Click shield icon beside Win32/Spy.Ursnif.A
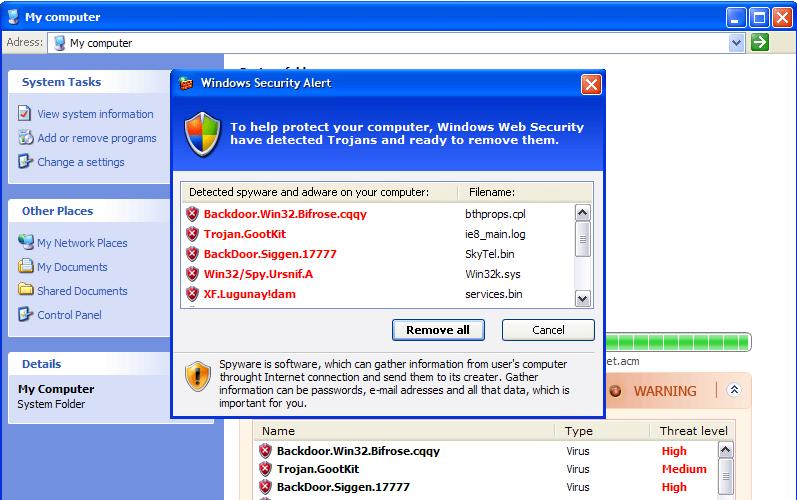 coord(192,274)
